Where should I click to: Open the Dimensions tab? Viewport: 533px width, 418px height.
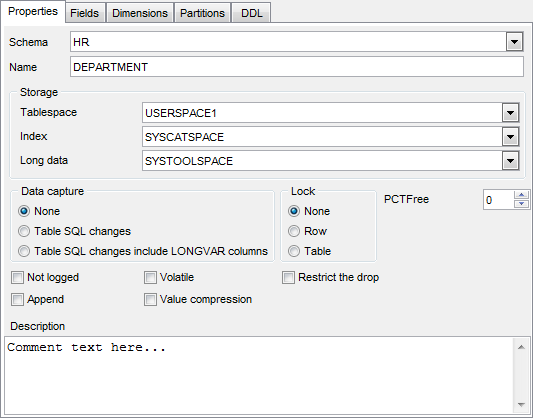[x=140, y=13]
